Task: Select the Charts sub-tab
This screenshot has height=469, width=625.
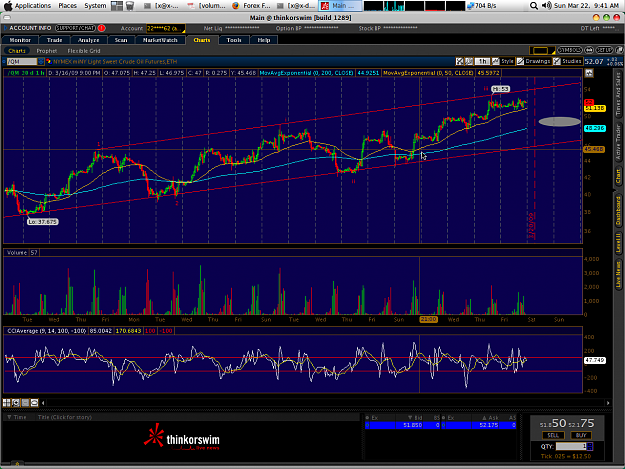Action: 17,51
